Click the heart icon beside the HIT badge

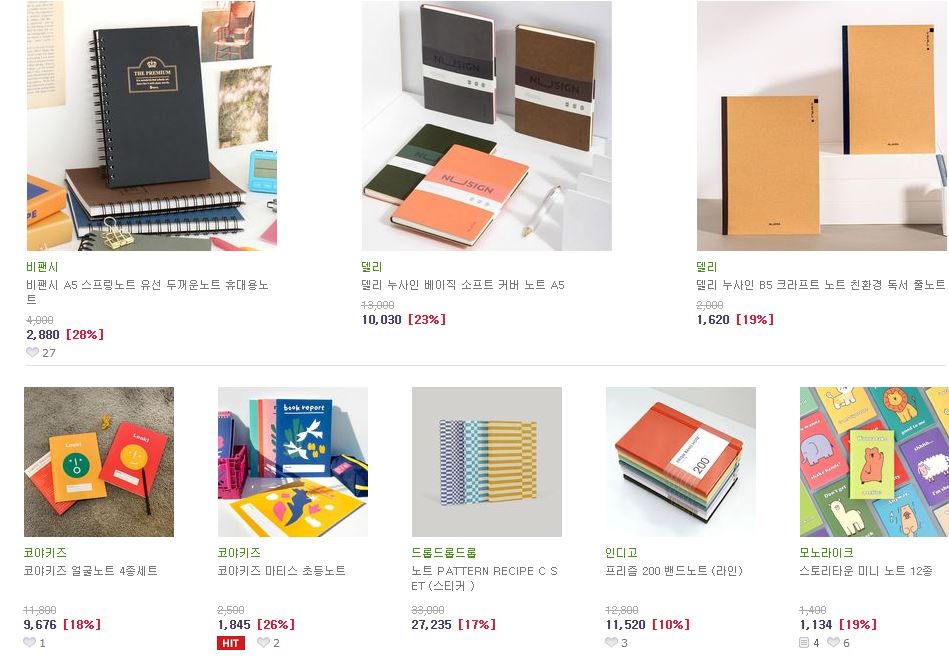[263, 642]
